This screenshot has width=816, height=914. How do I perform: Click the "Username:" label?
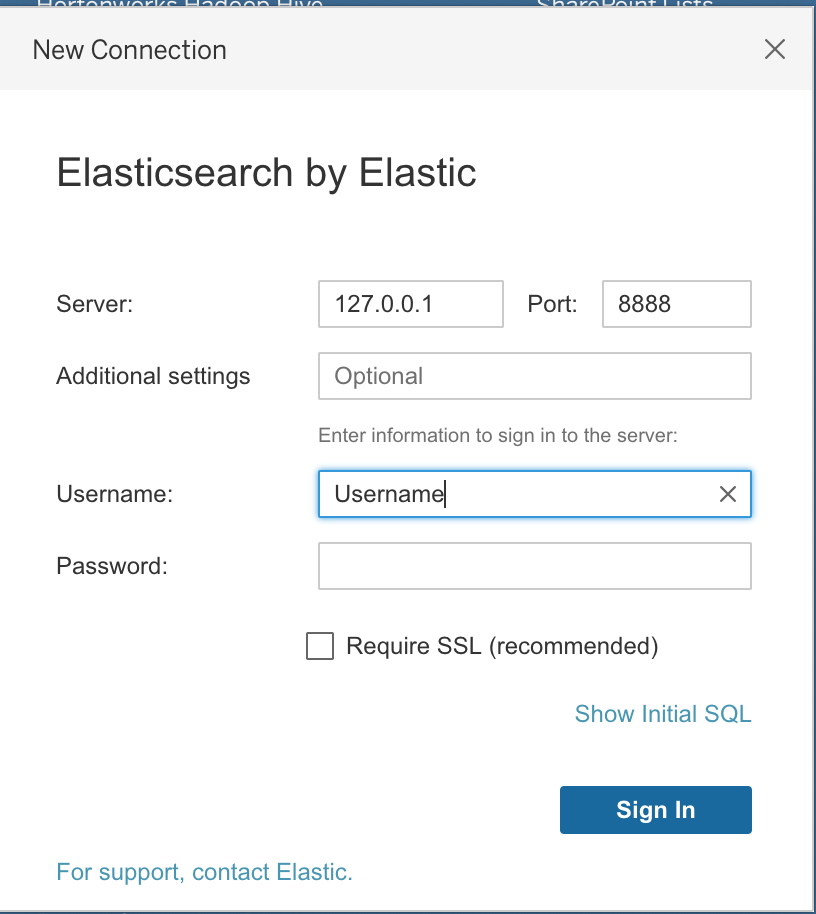pyautogui.click(x=115, y=494)
